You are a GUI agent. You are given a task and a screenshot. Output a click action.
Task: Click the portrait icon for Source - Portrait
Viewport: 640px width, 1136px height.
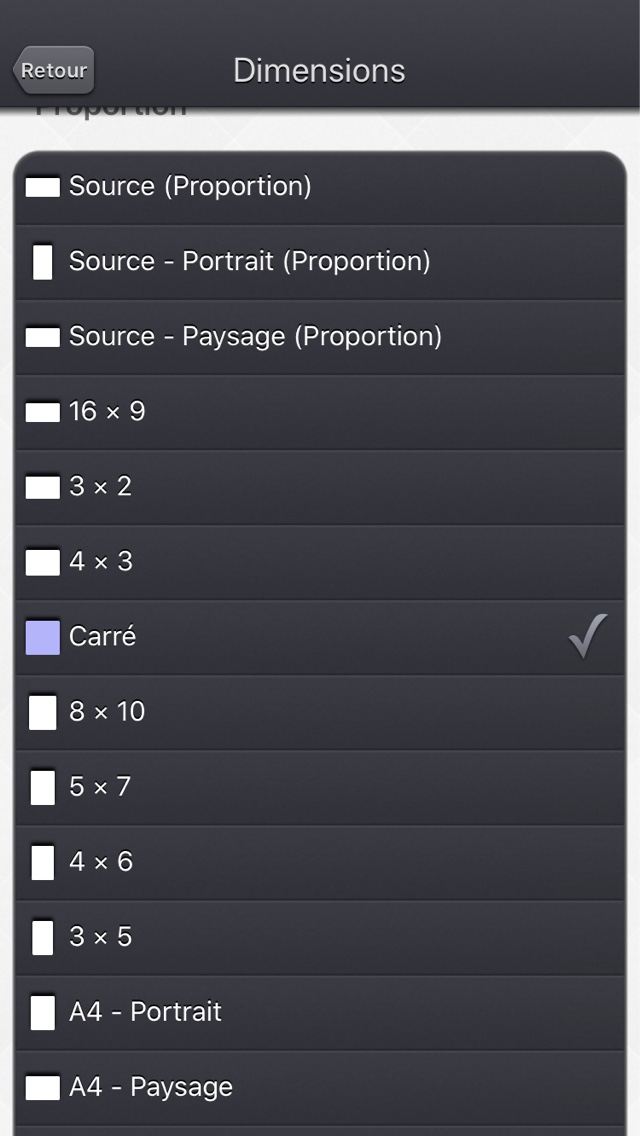pos(43,262)
